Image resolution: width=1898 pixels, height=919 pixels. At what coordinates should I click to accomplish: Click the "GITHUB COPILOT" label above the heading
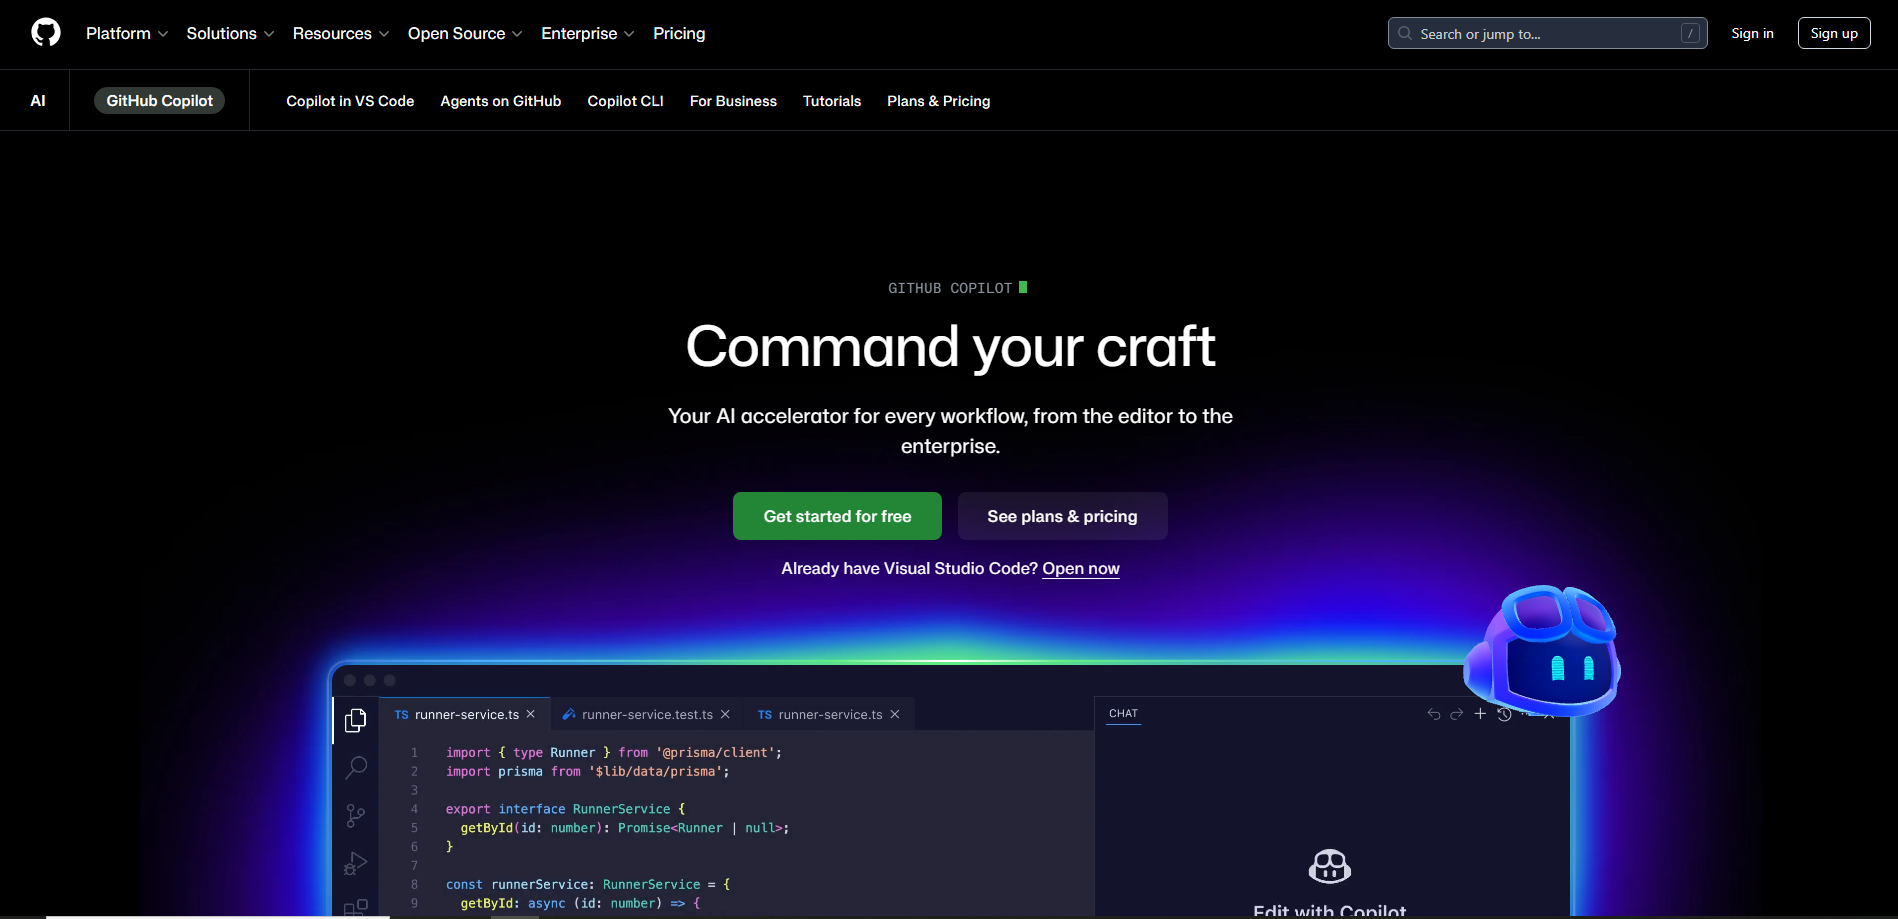(950, 288)
